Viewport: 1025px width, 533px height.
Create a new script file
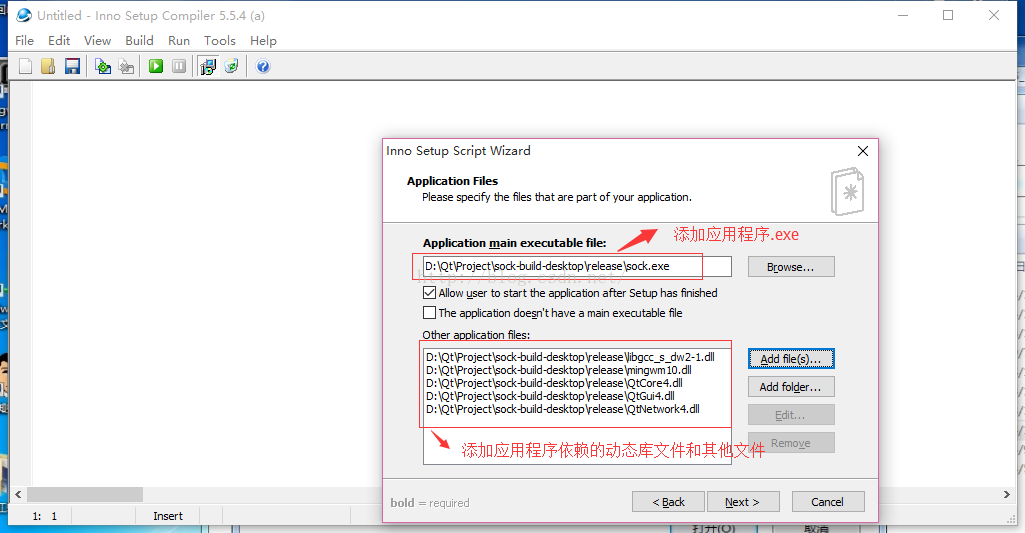point(25,66)
